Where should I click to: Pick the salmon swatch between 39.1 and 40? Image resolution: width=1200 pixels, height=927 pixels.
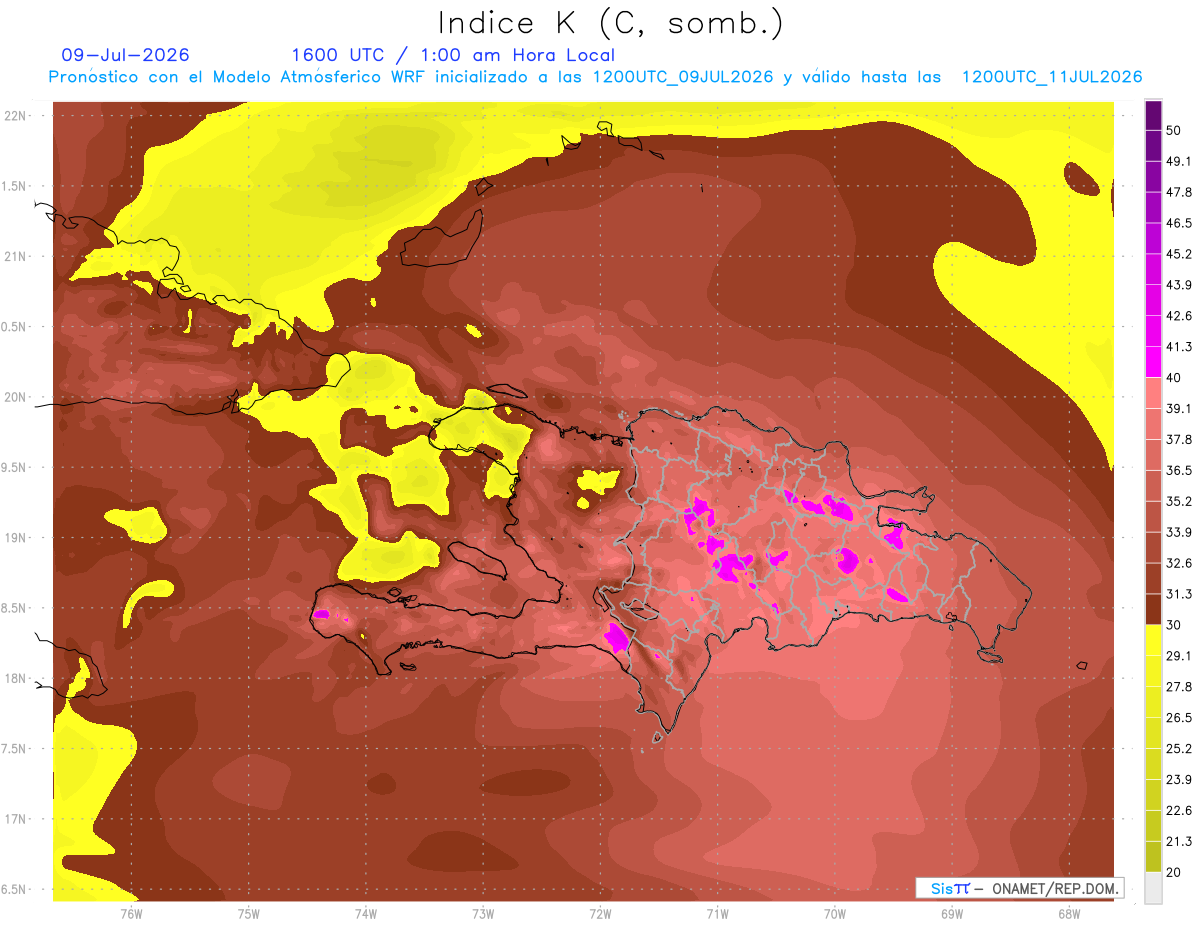click(1153, 393)
